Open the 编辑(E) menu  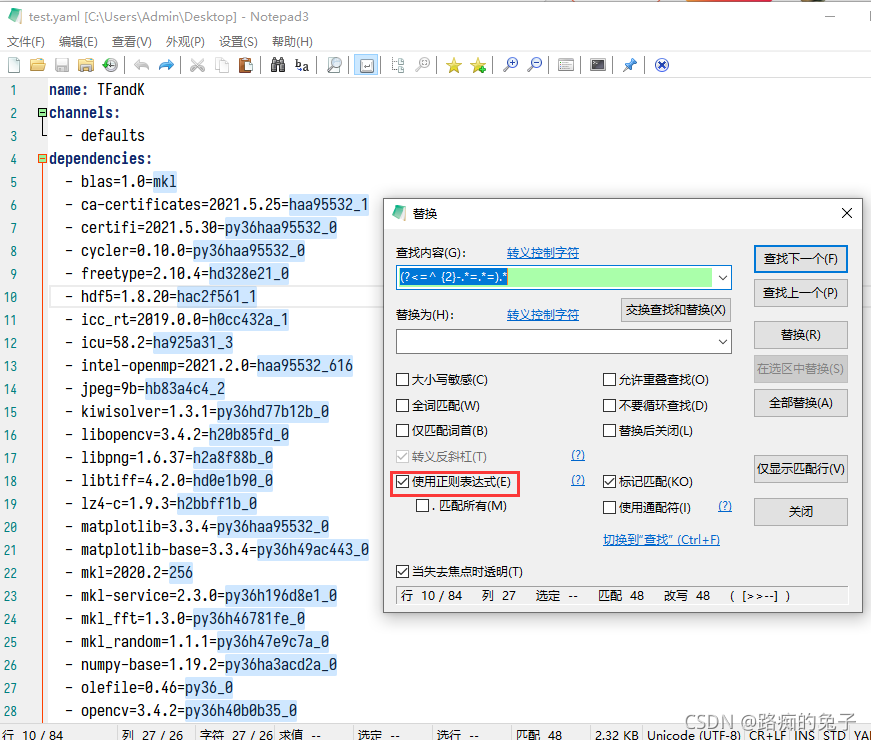(78, 42)
